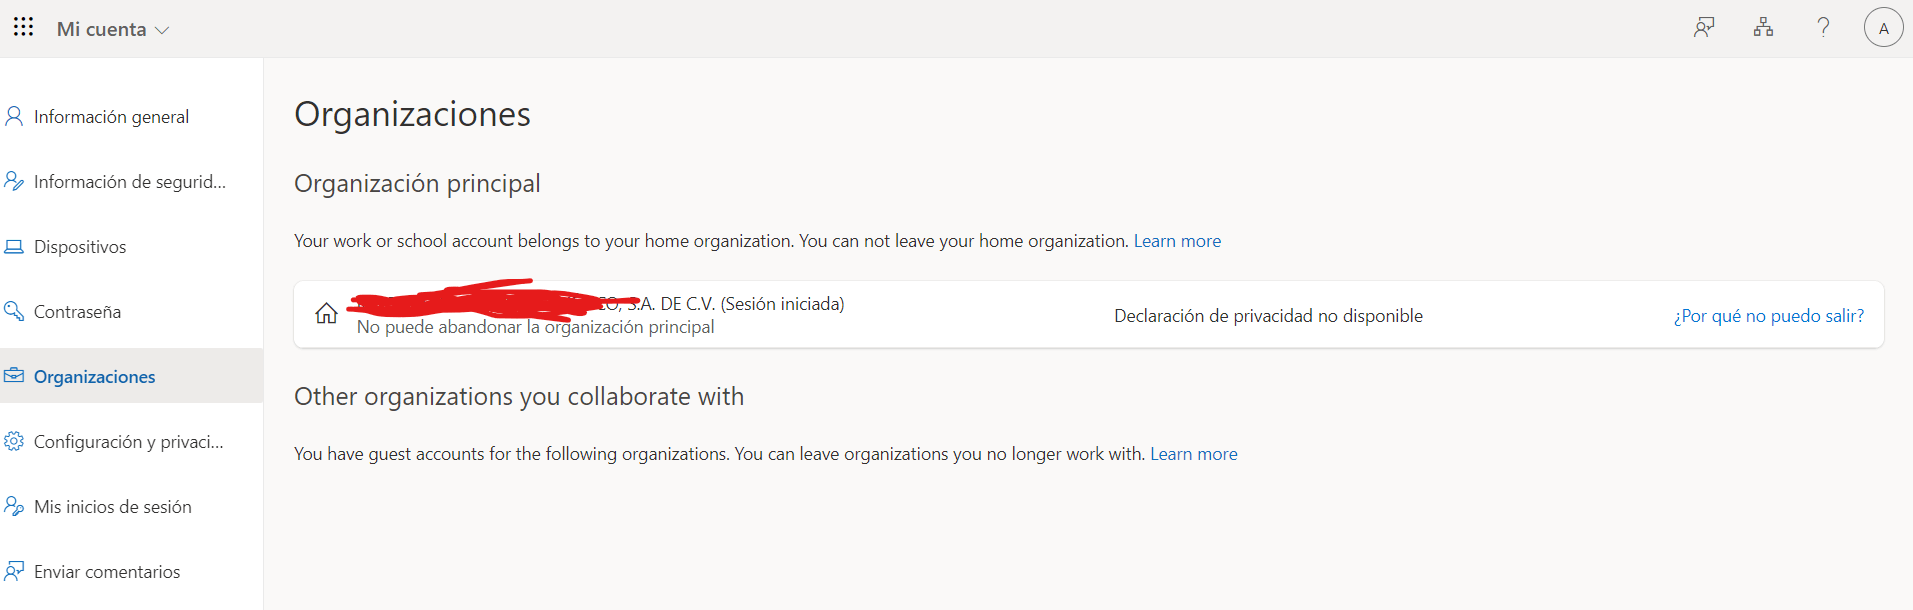Open Configuración y privacidad
The height and width of the screenshot is (610, 1913).
(128, 442)
